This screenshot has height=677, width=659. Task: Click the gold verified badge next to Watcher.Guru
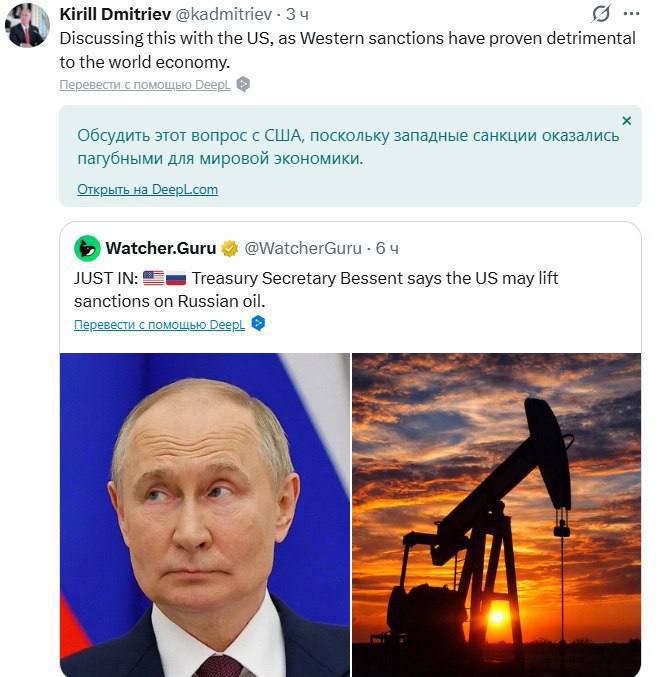(x=229, y=248)
